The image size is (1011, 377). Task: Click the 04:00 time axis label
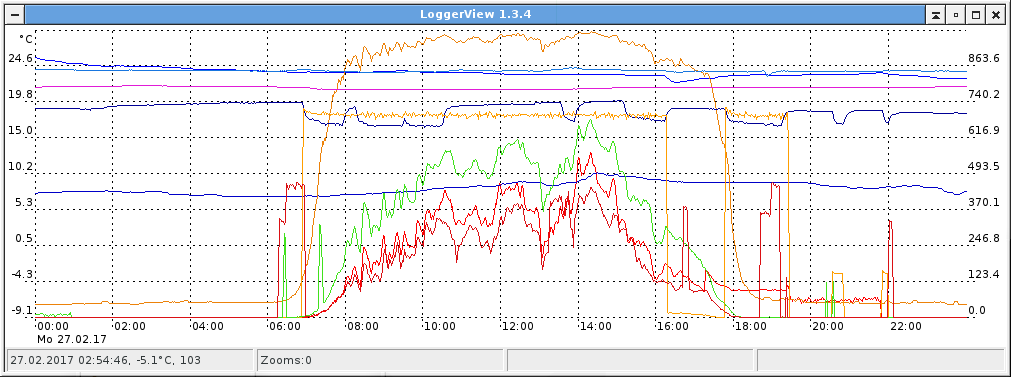click(208, 327)
